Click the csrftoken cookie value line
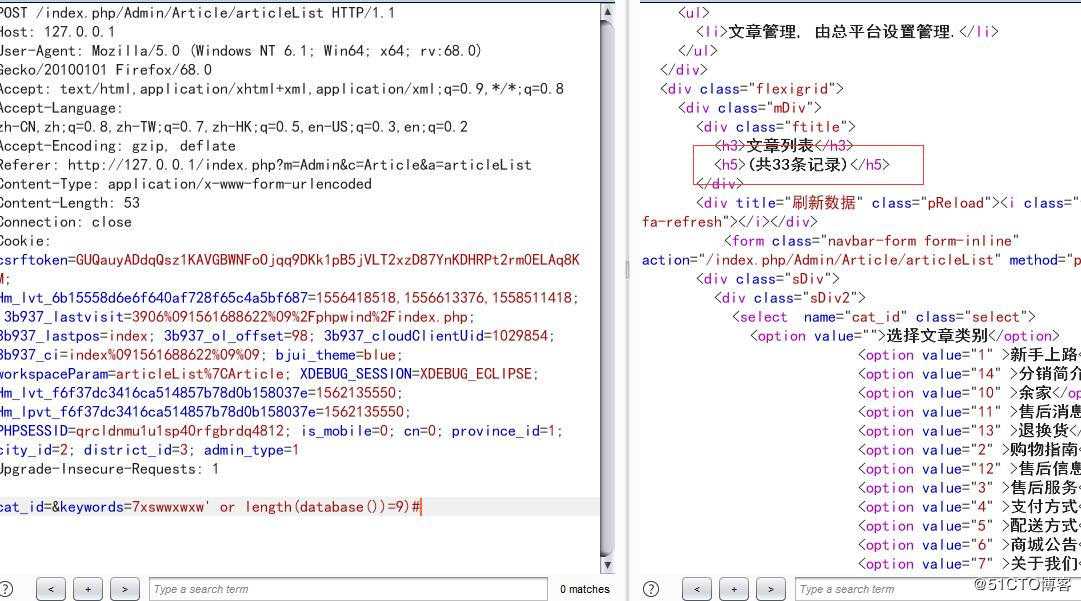 [x=290, y=260]
